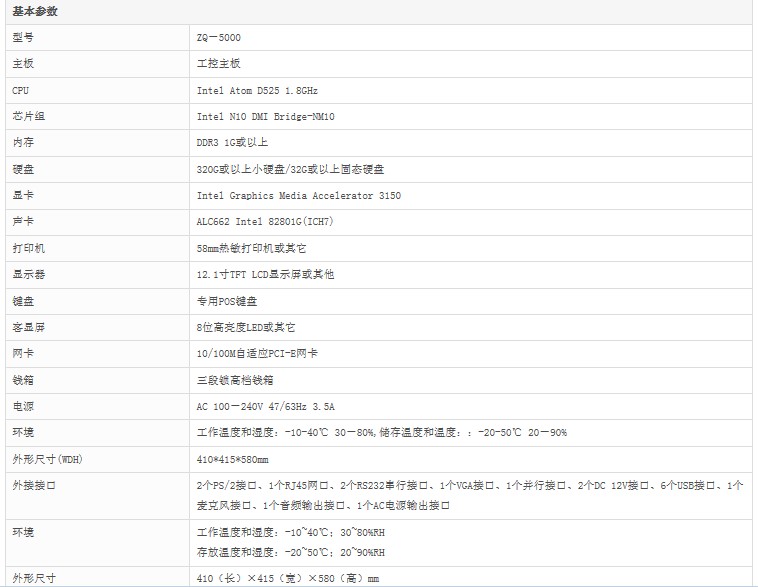Select the Intel Atom D525 1.8GHz text

(258, 90)
